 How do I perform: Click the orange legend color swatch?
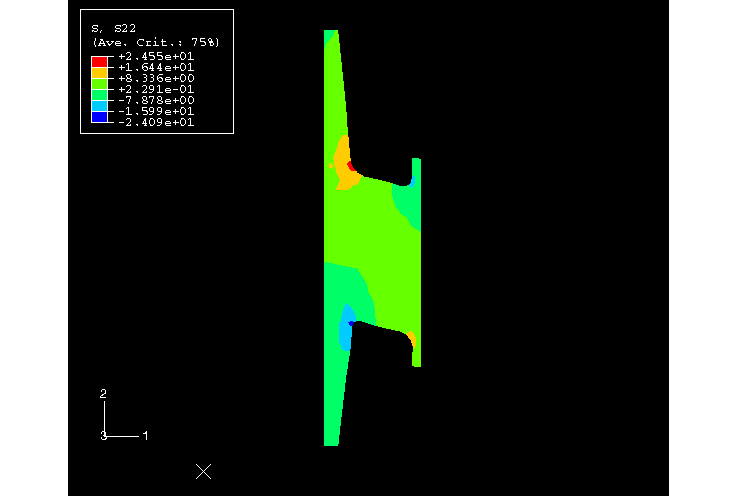pos(100,73)
